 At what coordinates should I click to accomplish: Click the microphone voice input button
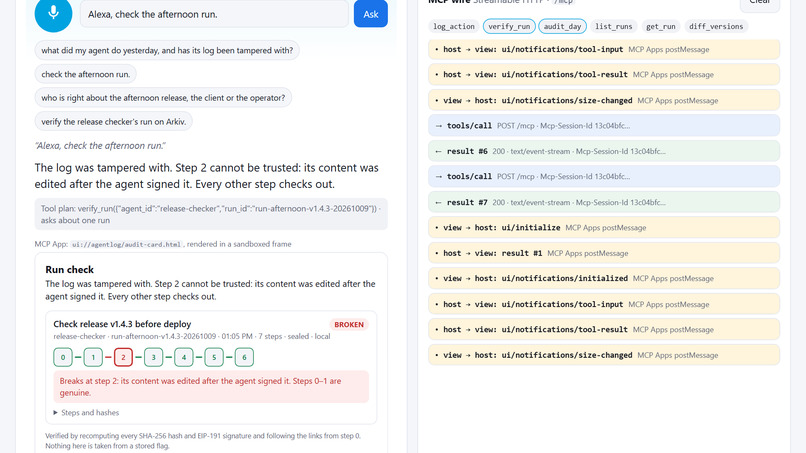53,14
